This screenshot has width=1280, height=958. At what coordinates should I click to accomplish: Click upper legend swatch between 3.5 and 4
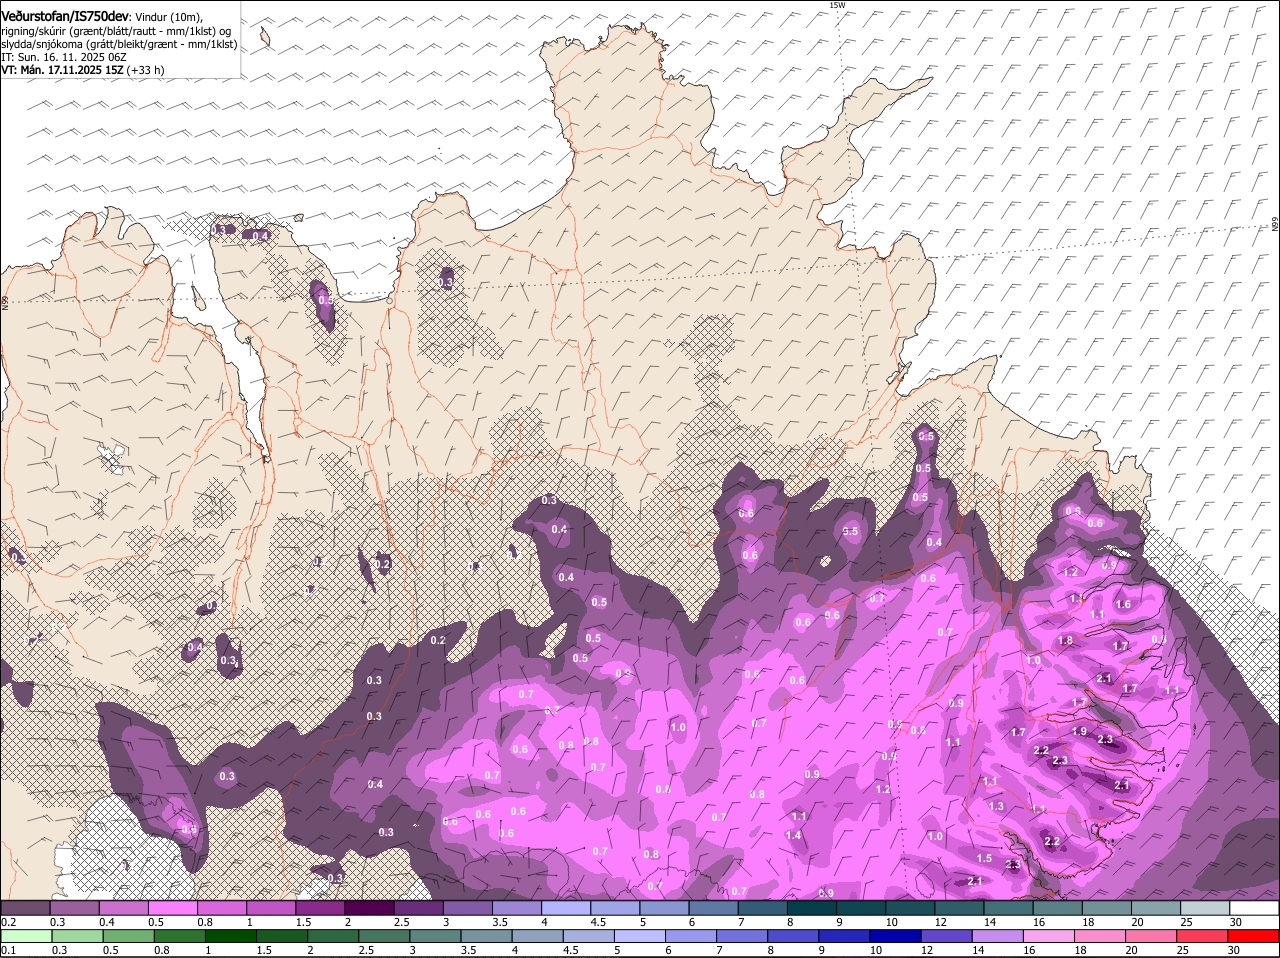516,907
